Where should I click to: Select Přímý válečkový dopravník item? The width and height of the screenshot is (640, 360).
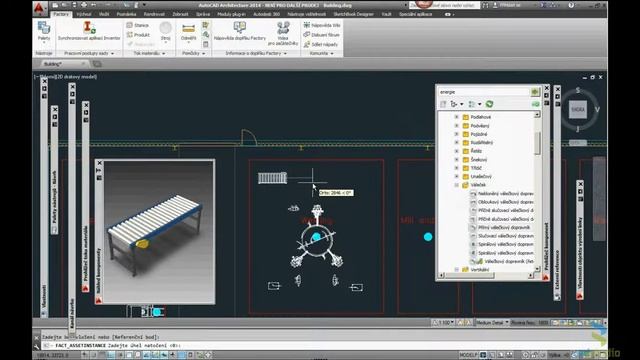(500, 227)
